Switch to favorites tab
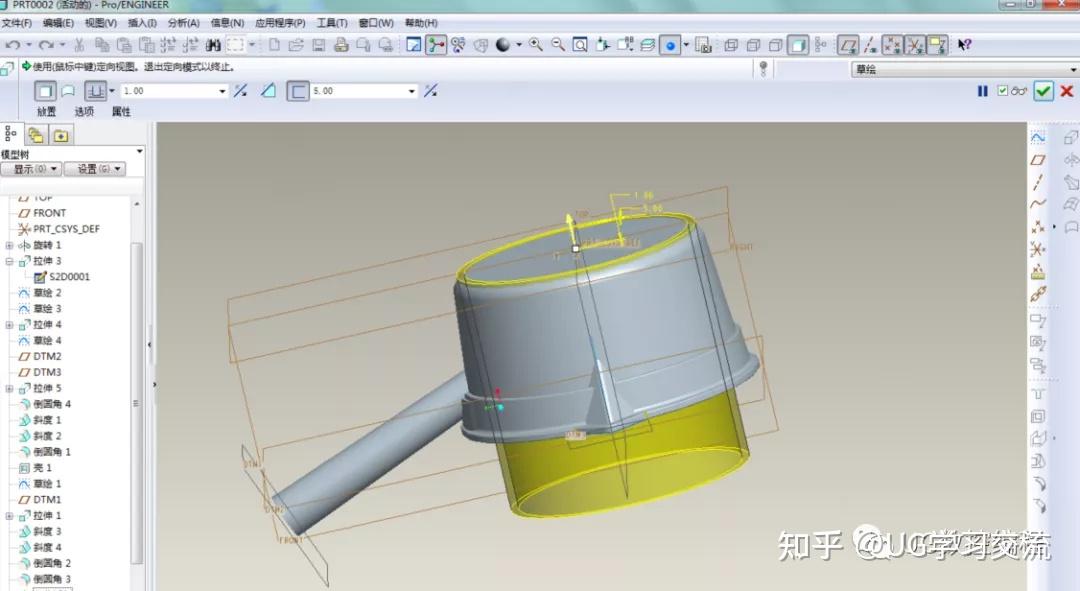Image resolution: width=1080 pixels, height=591 pixels. [61, 135]
